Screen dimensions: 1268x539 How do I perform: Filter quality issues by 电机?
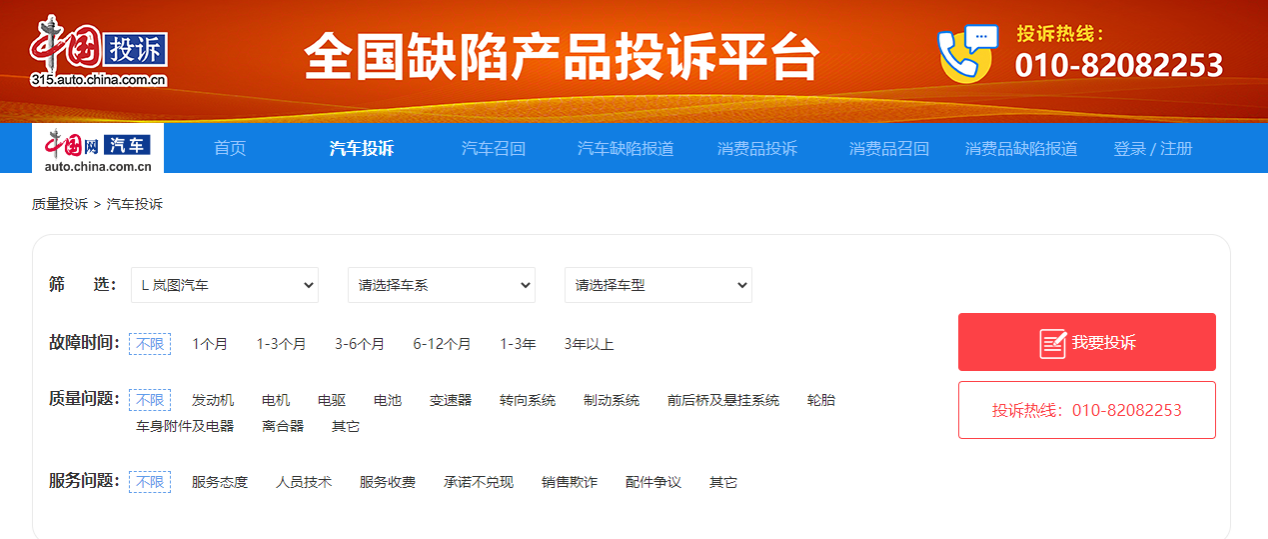276,400
